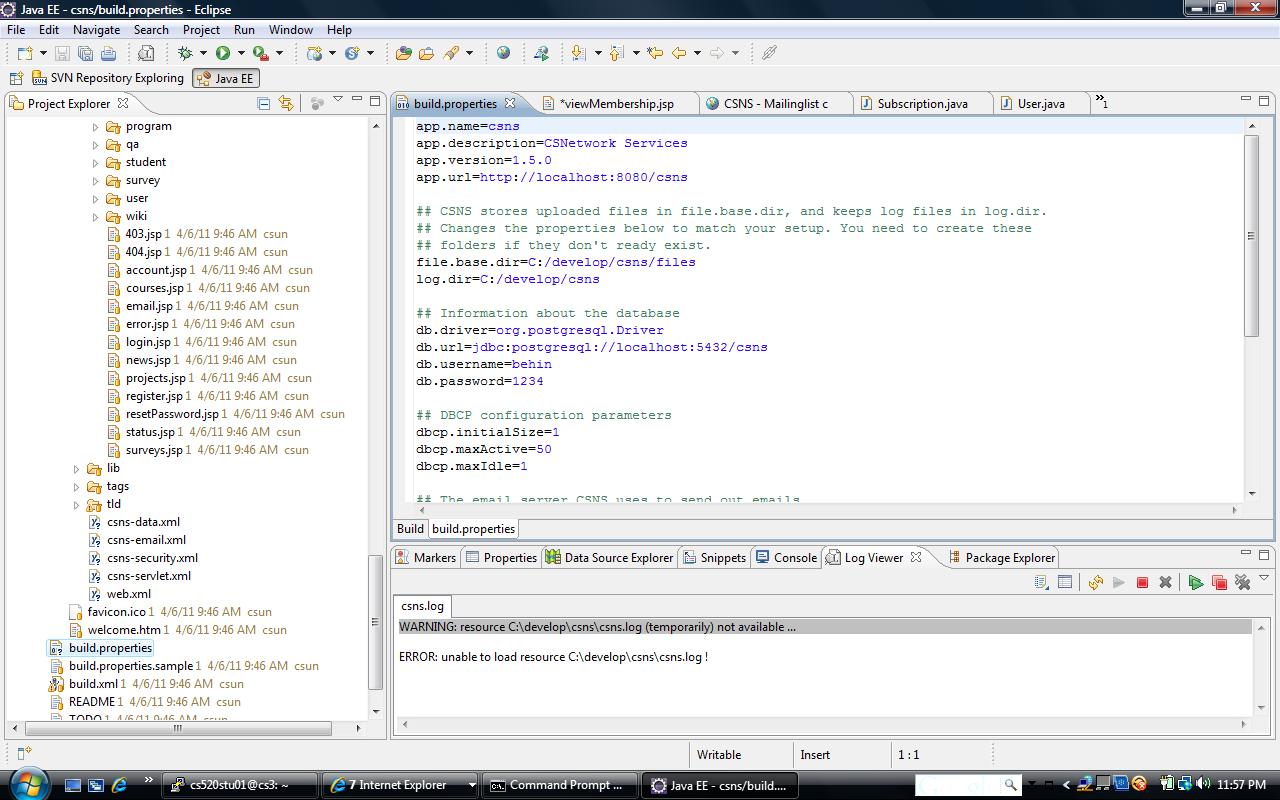Open the Project menu
This screenshot has height=800, width=1280.
tap(201, 30)
